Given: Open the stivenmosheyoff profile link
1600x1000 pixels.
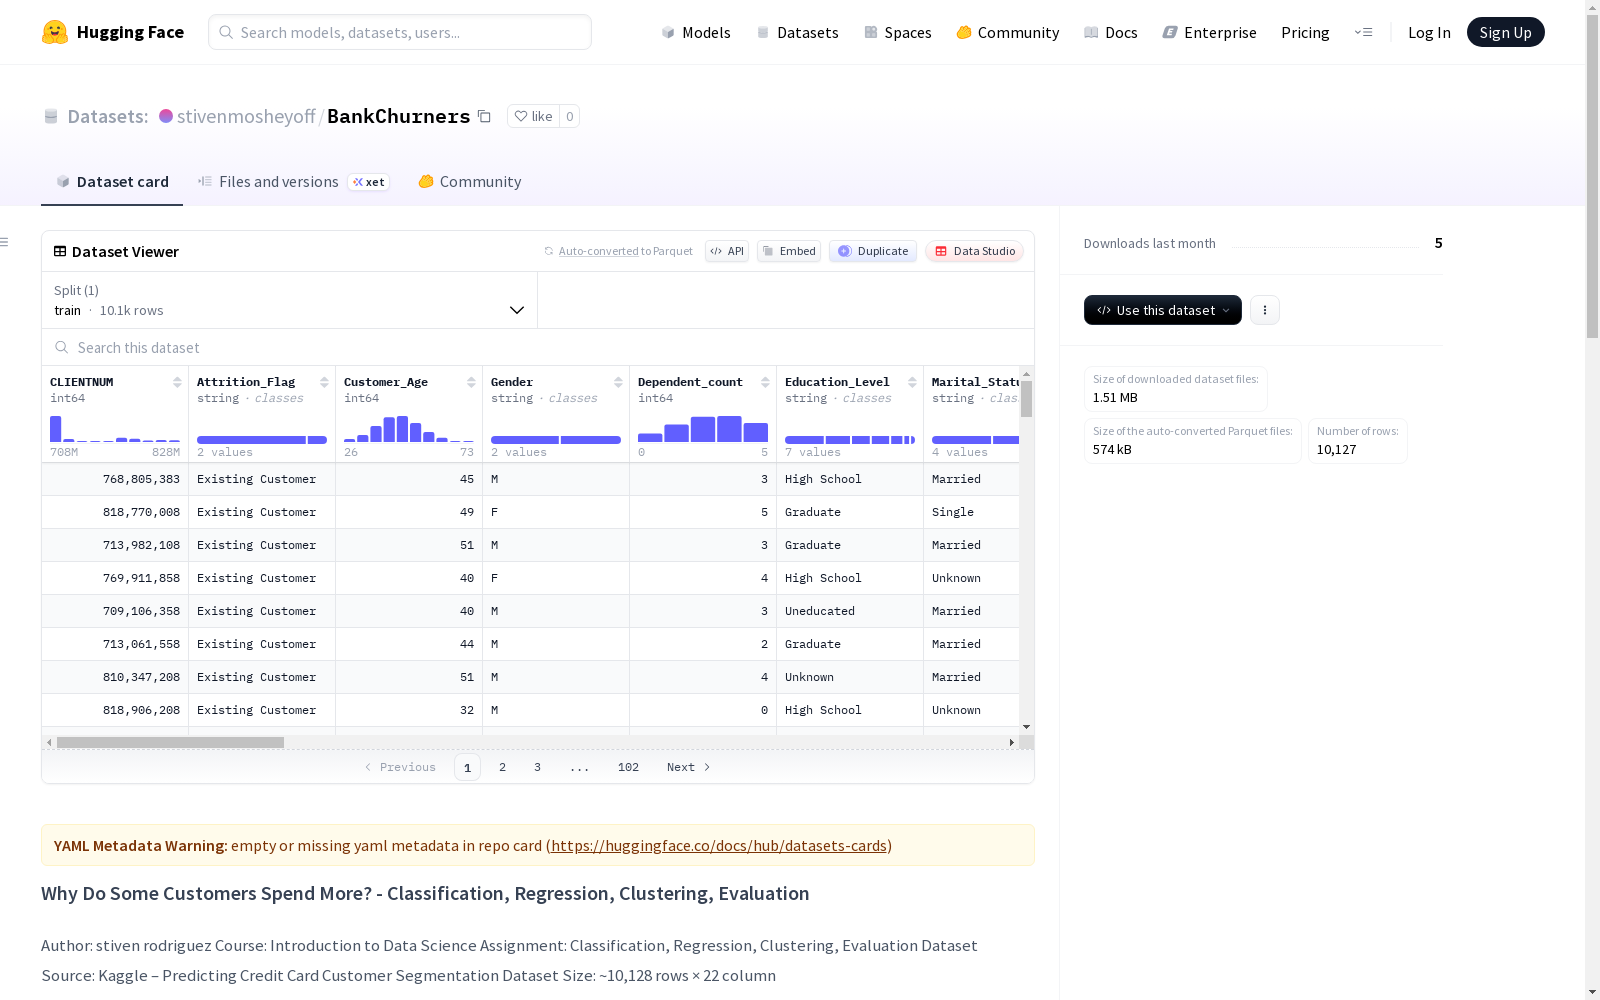Looking at the screenshot, I should point(246,116).
